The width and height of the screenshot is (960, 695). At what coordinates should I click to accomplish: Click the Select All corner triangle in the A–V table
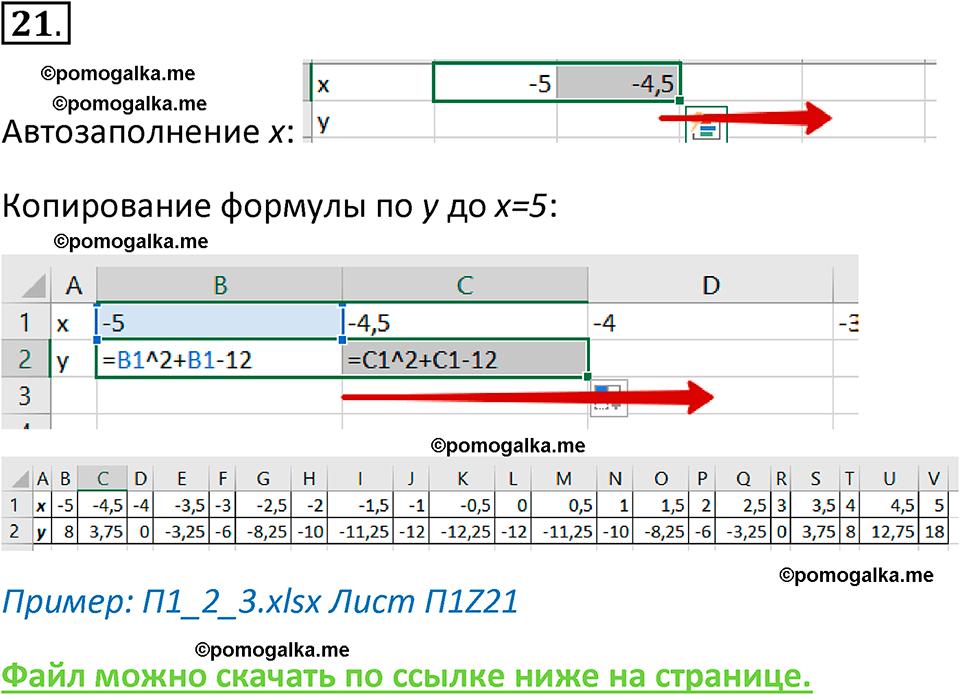(22, 479)
